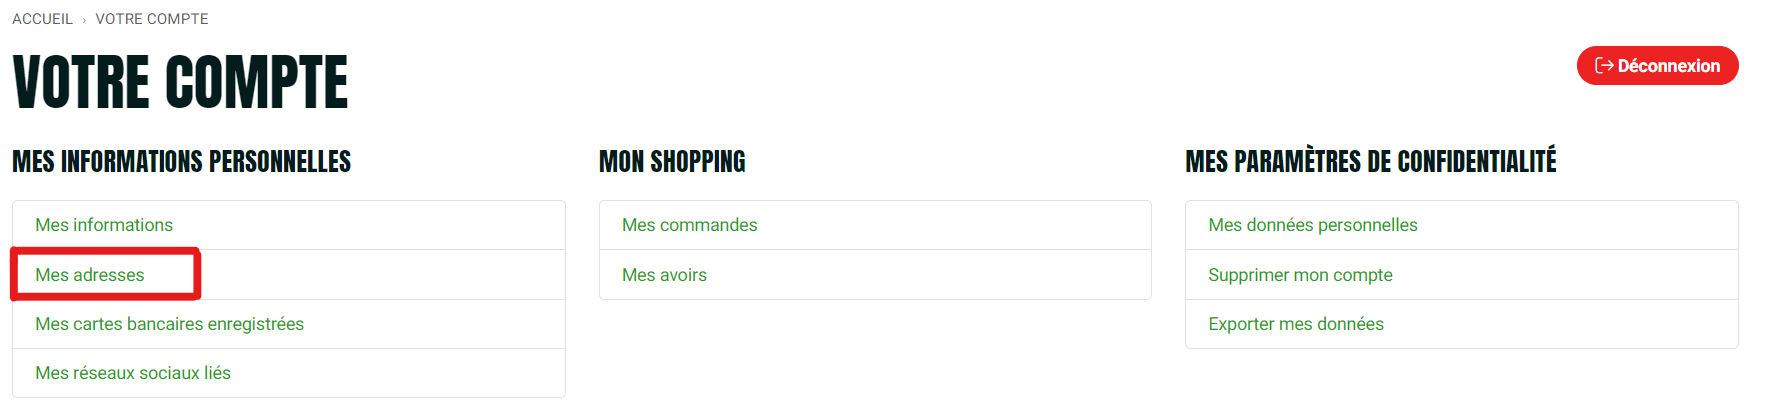
Task: Click the breadcrumb separator chevron
Action: click(84, 20)
